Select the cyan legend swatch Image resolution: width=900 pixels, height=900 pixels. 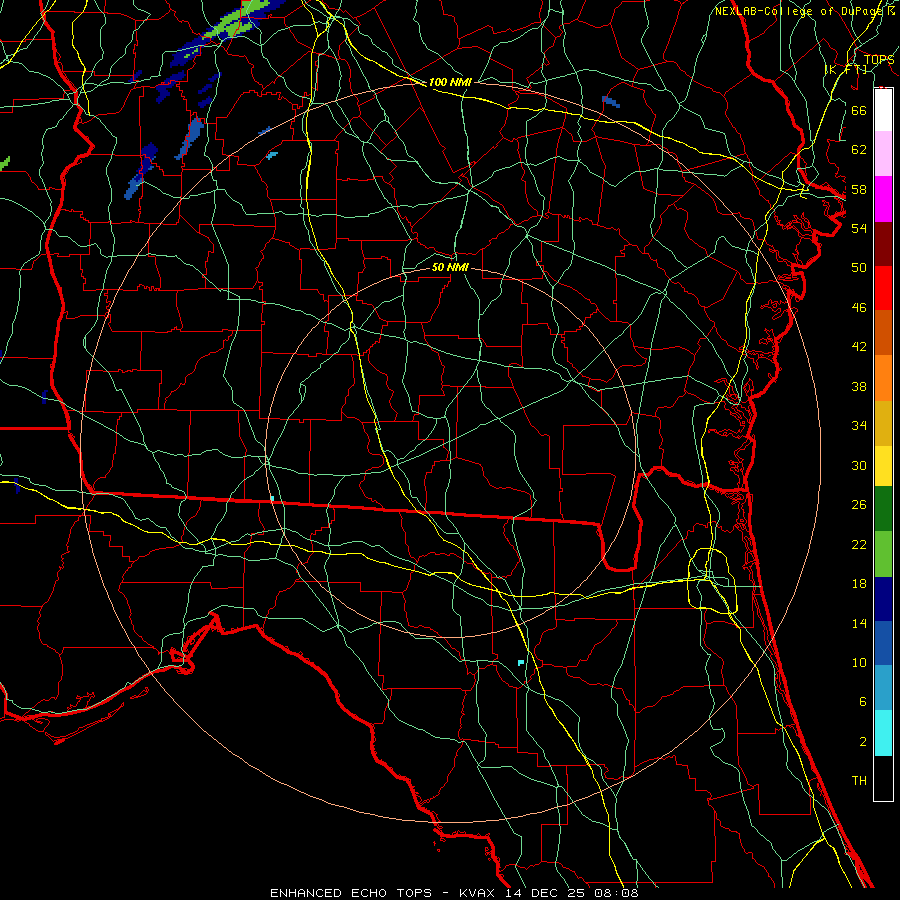(x=883, y=733)
